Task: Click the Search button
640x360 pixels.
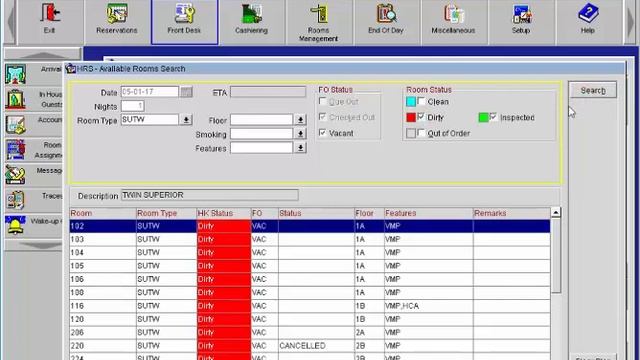Action: (593, 90)
